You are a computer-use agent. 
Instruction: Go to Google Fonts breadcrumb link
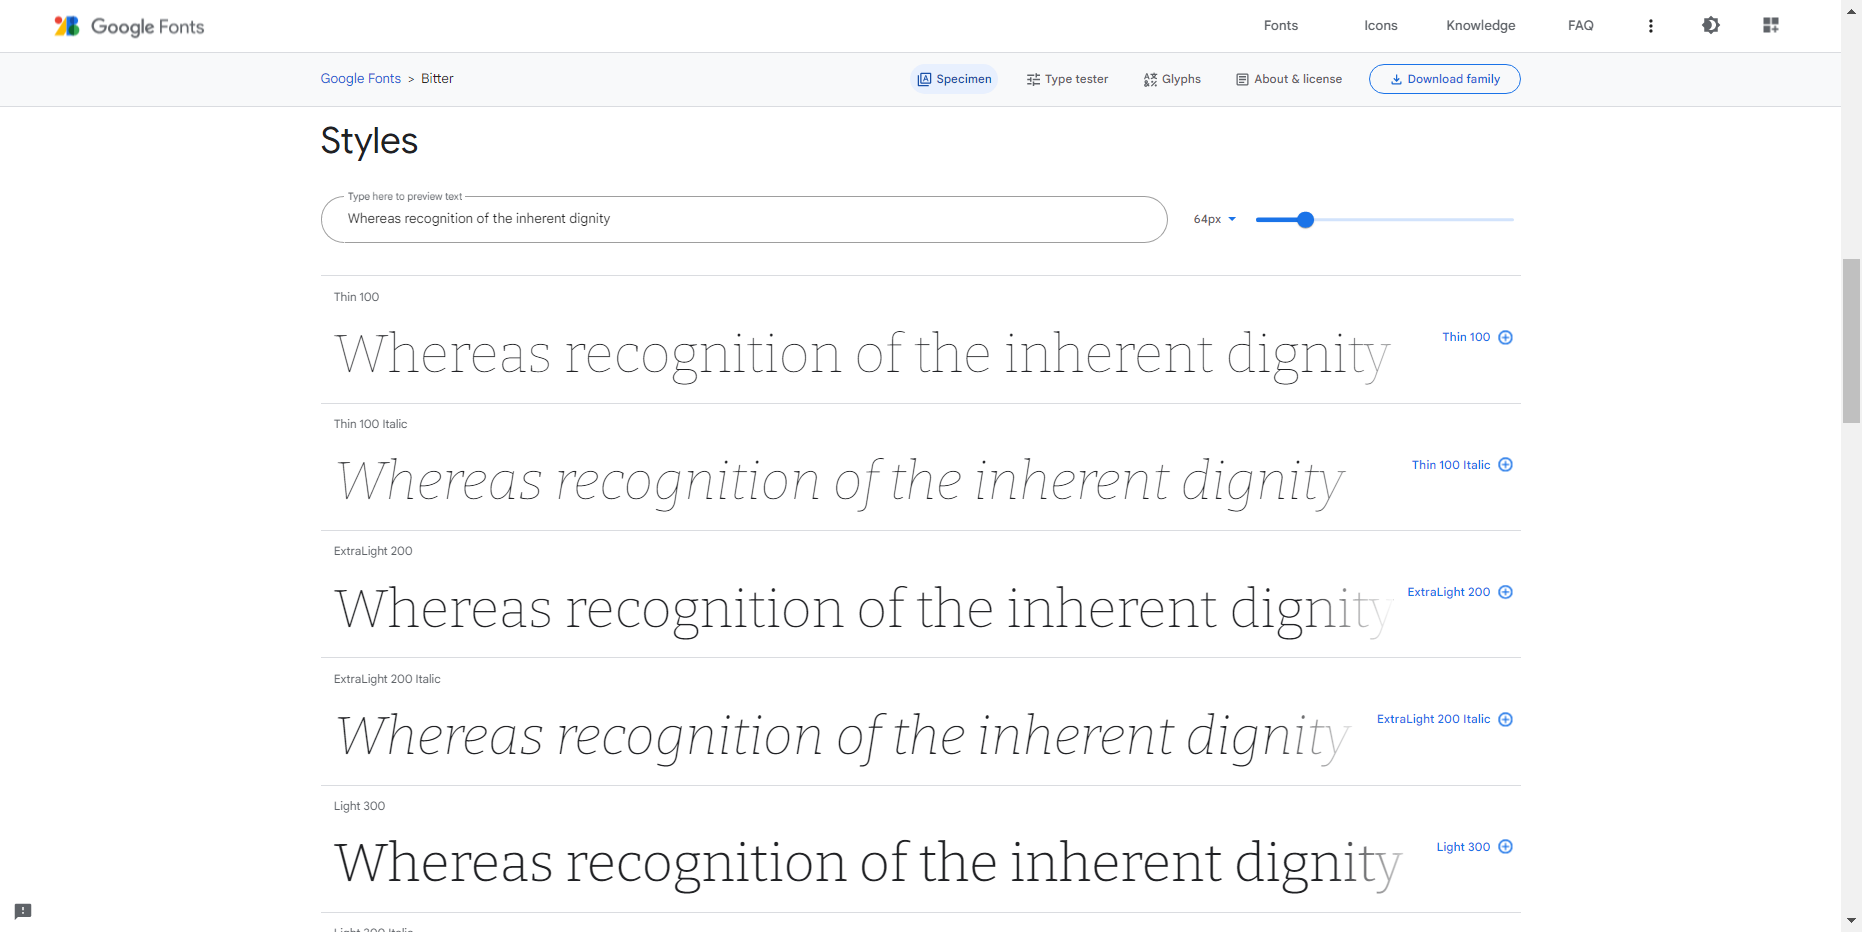pos(360,79)
